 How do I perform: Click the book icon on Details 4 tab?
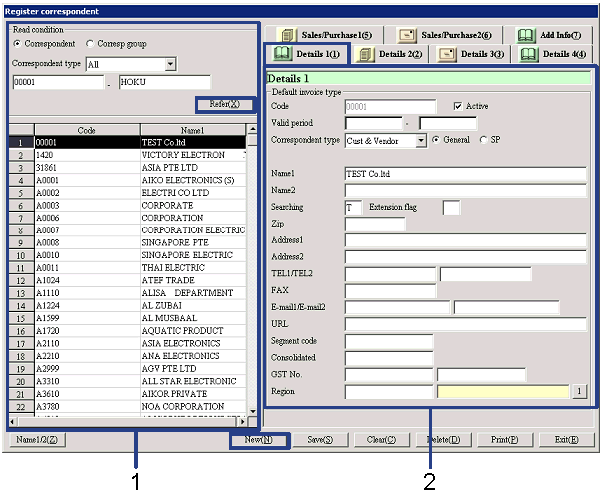click(529, 54)
